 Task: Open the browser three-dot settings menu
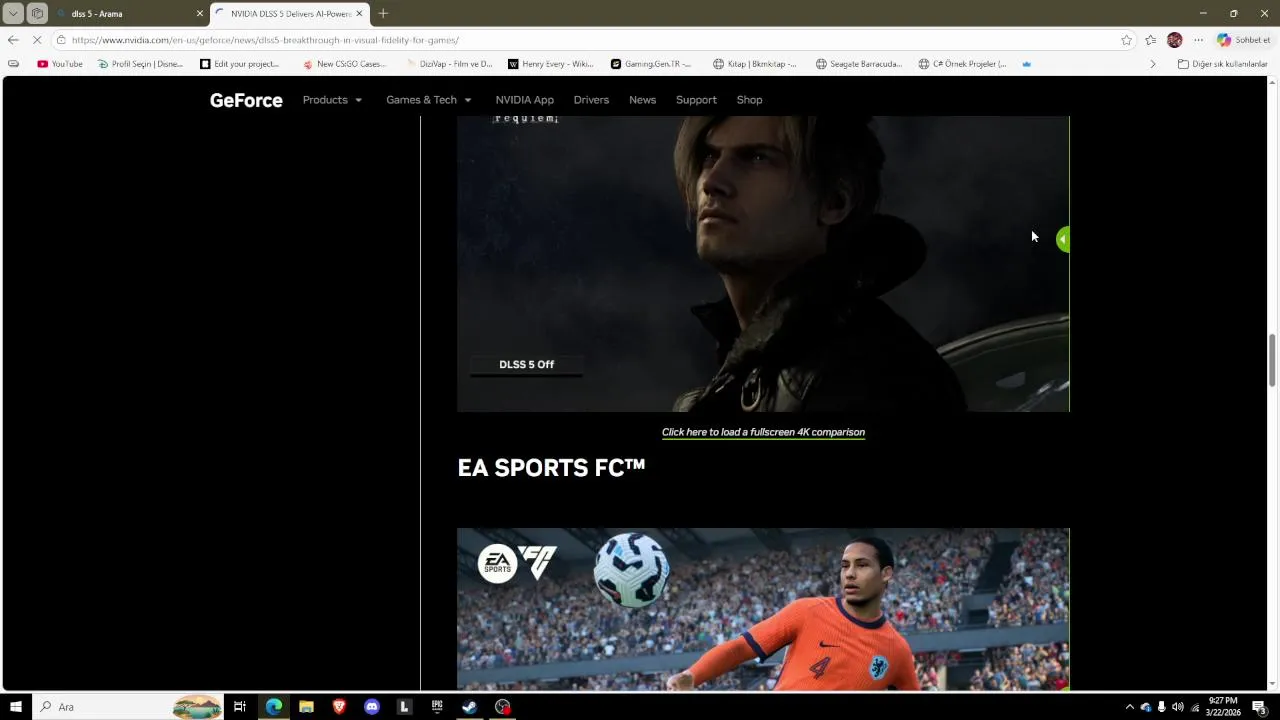click(1198, 40)
